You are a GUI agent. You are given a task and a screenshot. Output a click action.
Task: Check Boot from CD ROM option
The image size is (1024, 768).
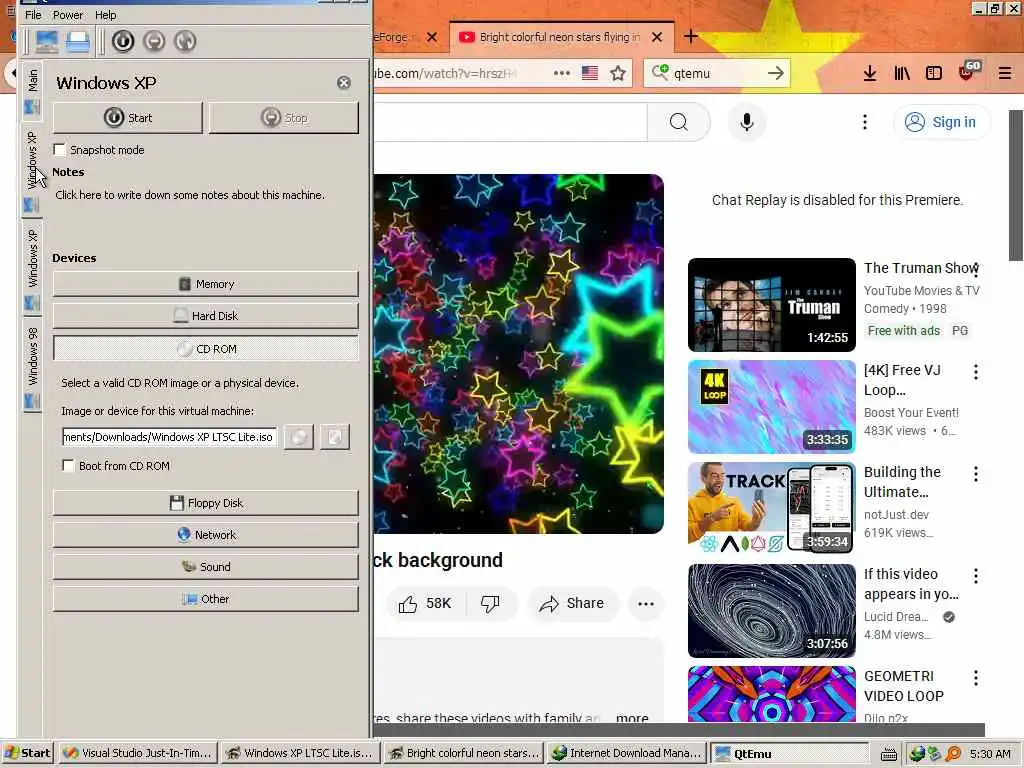pos(68,465)
